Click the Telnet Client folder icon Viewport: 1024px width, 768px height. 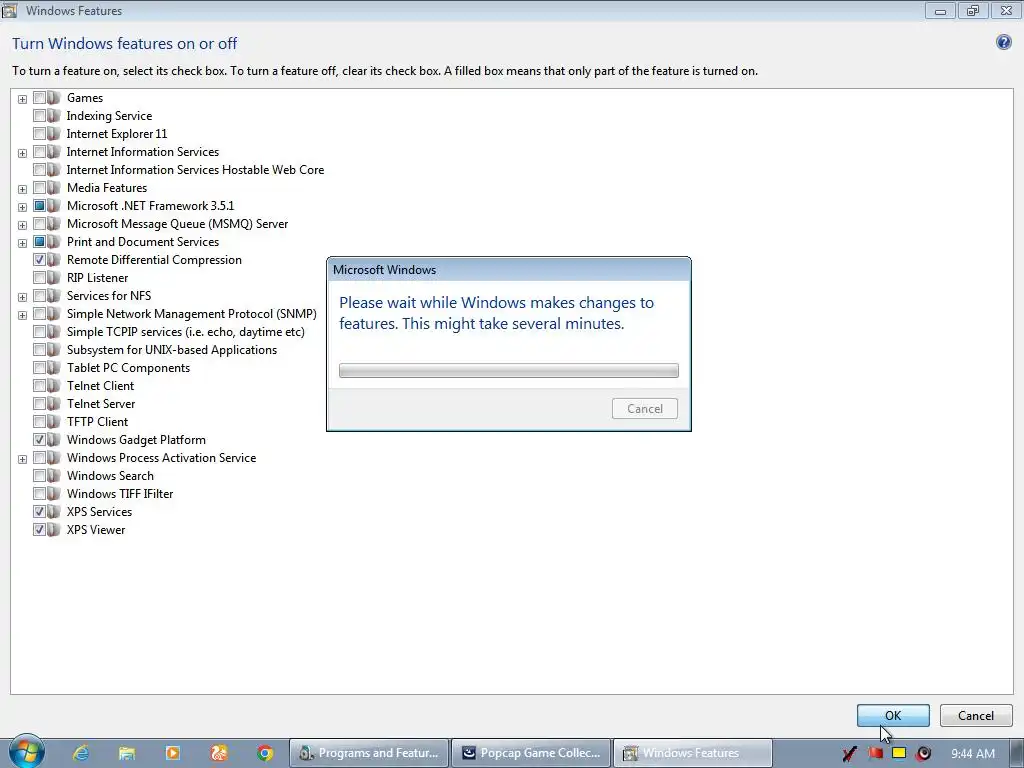54,386
